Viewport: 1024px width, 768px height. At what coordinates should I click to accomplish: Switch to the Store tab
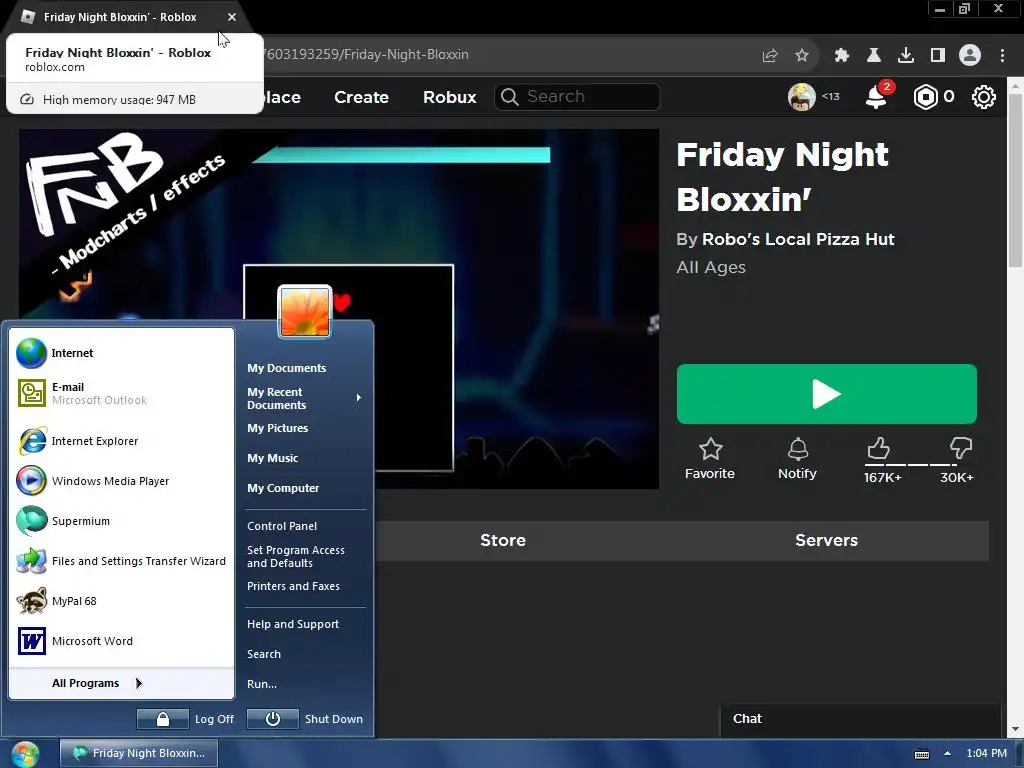(x=503, y=541)
